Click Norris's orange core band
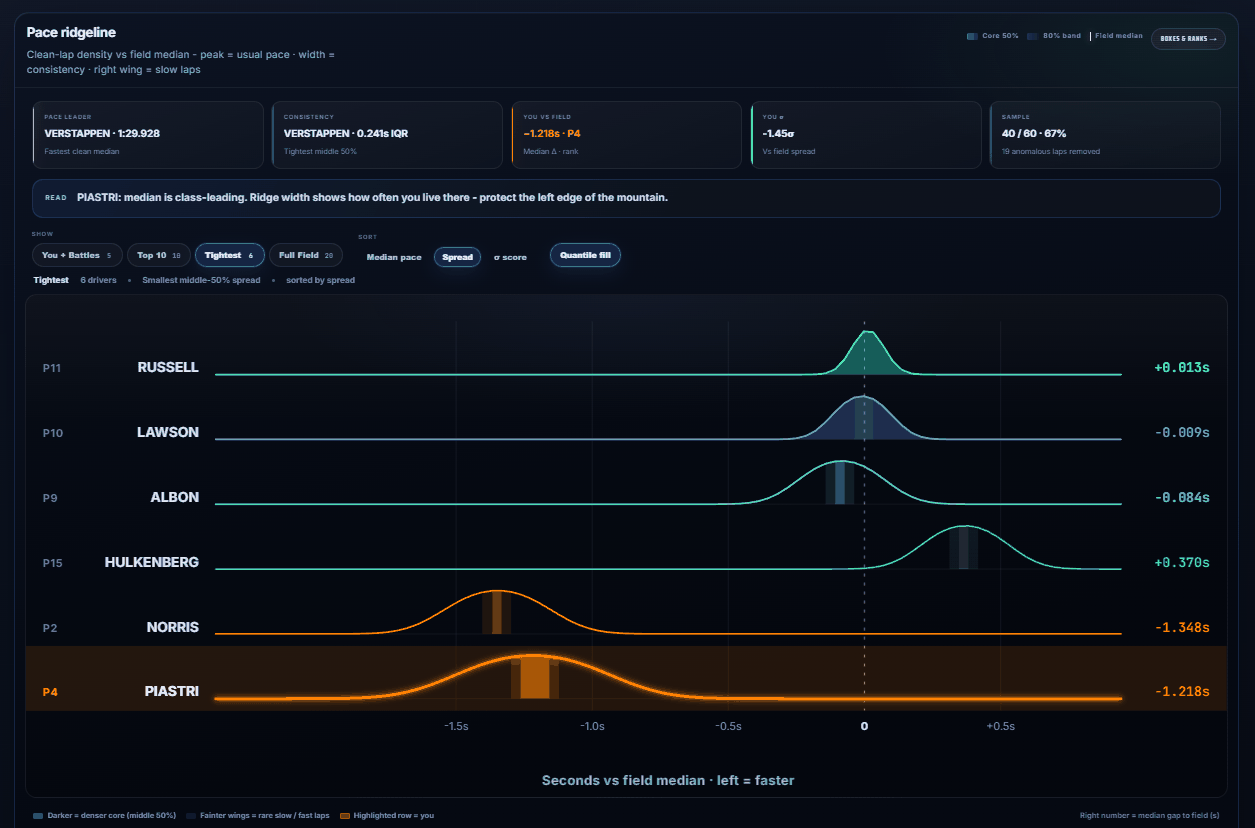Screen dimensions: 1255x828 (497, 612)
